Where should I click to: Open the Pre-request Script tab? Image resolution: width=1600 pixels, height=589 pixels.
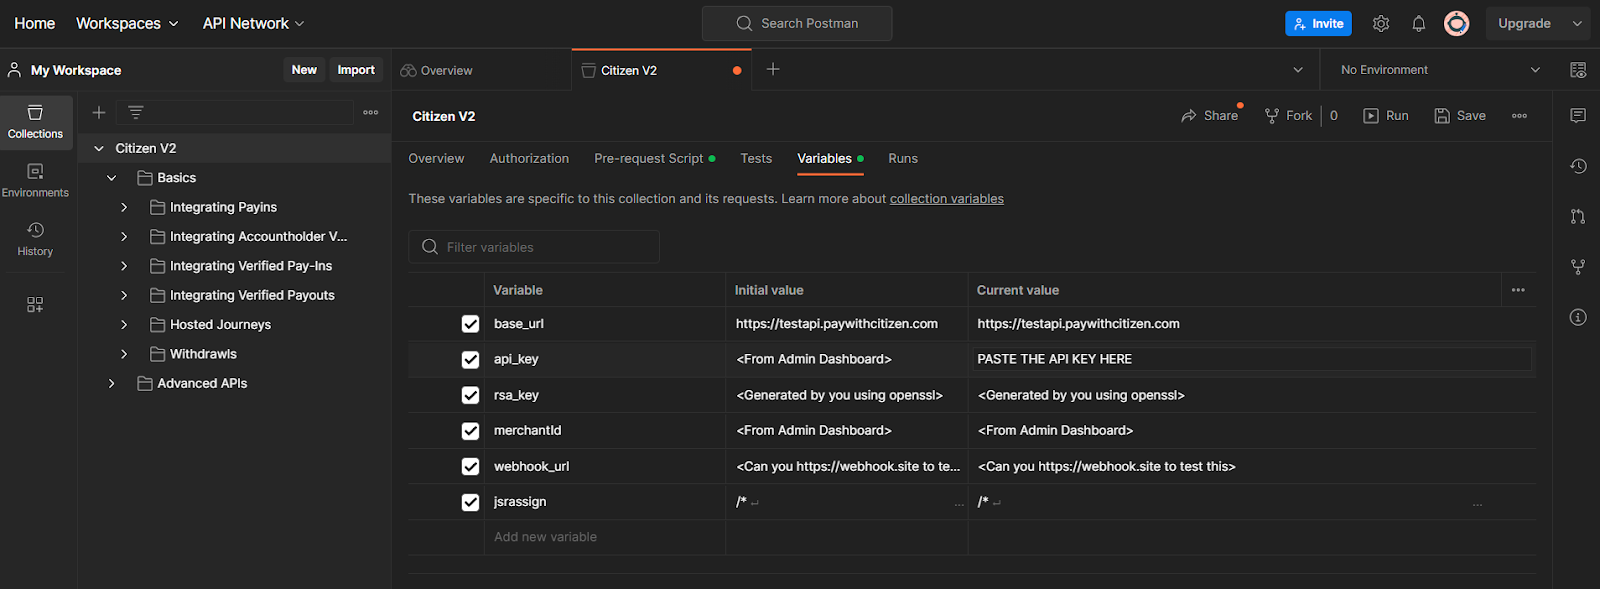coord(654,158)
